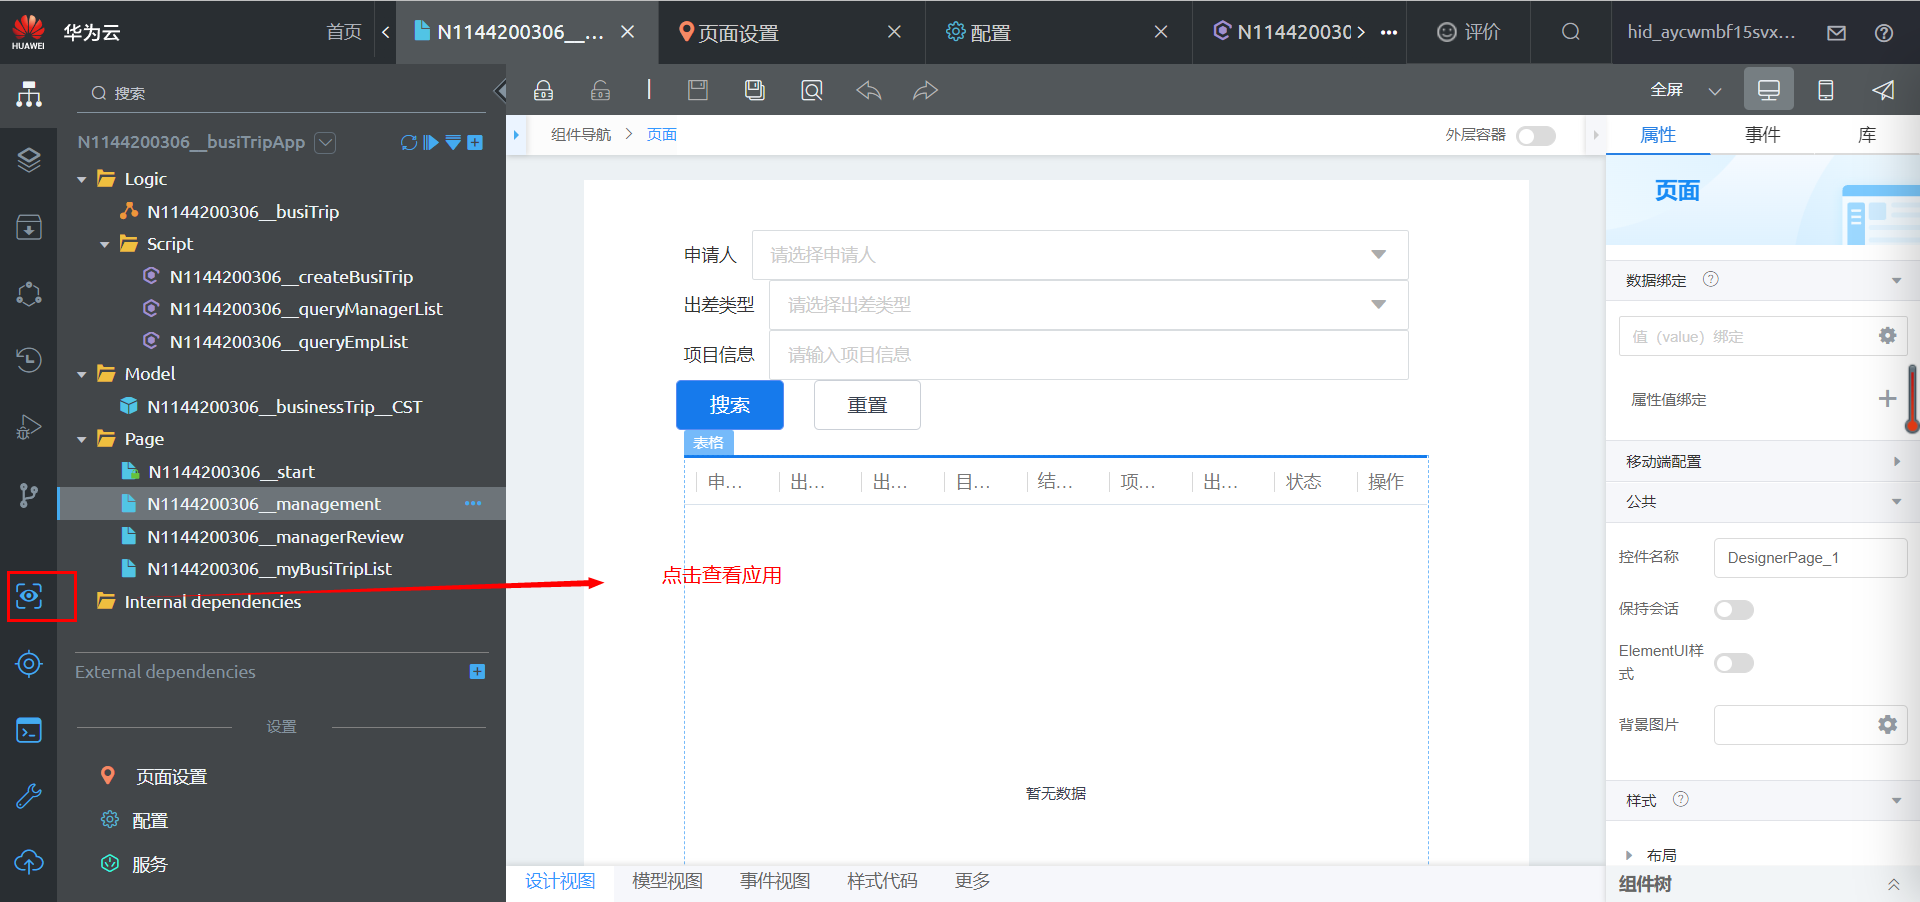Expand the 移动端配置 section

point(1897,461)
